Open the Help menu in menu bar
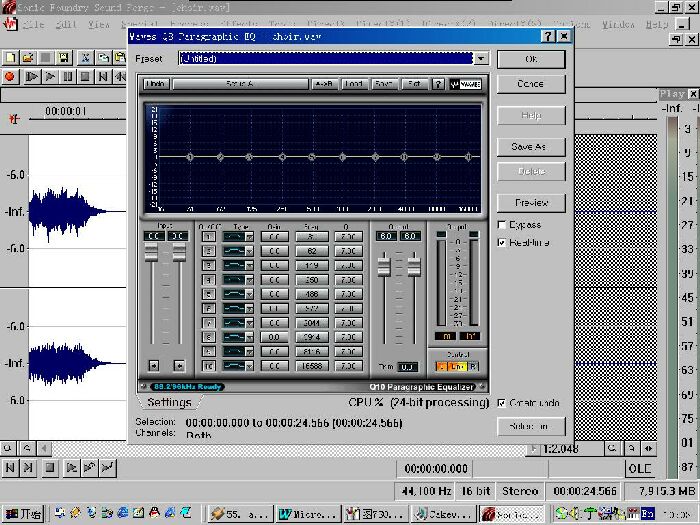 coord(657,24)
